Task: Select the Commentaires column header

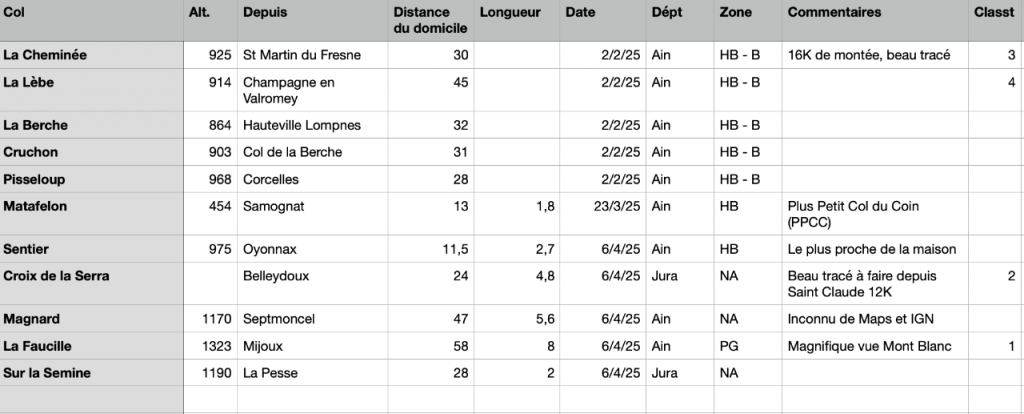Action: tap(875, 20)
